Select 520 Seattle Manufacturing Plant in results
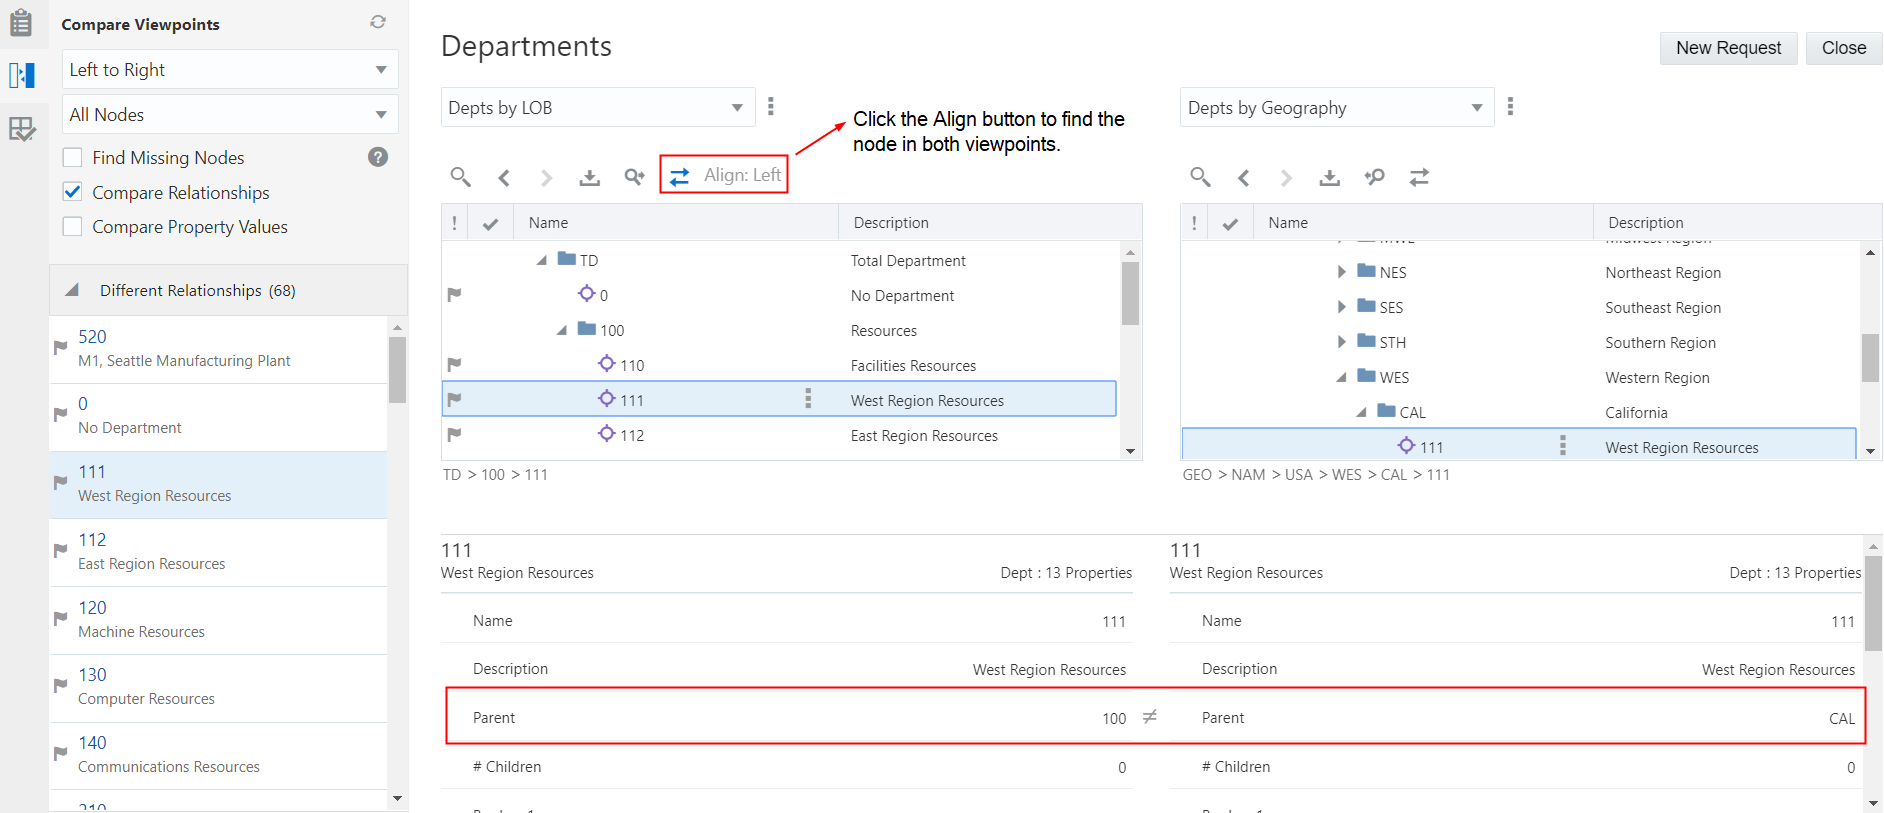 point(218,349)
